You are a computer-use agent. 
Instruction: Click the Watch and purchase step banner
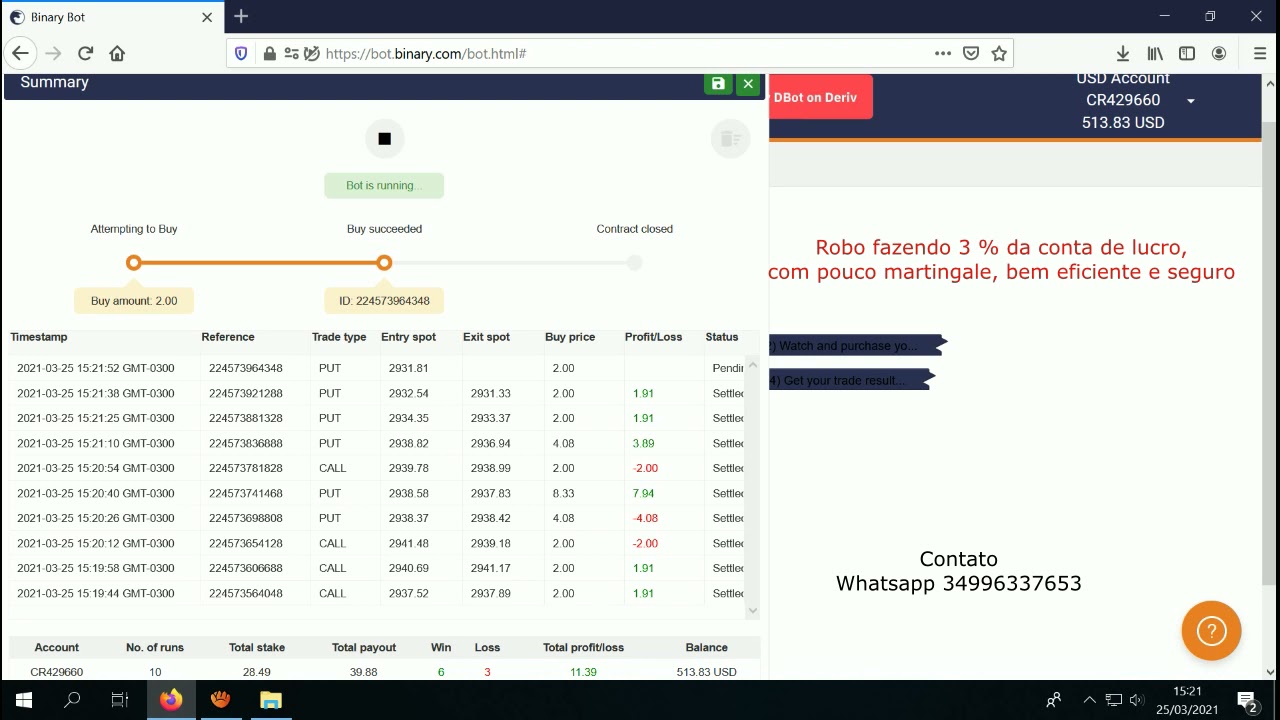click(x=856, y=346)
